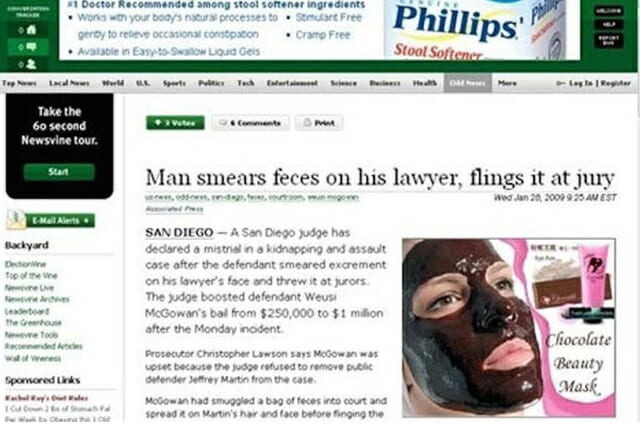This screenshot has width=640, height=430.
Task: Open the Health news section
Action: click(x=425, y=83)
